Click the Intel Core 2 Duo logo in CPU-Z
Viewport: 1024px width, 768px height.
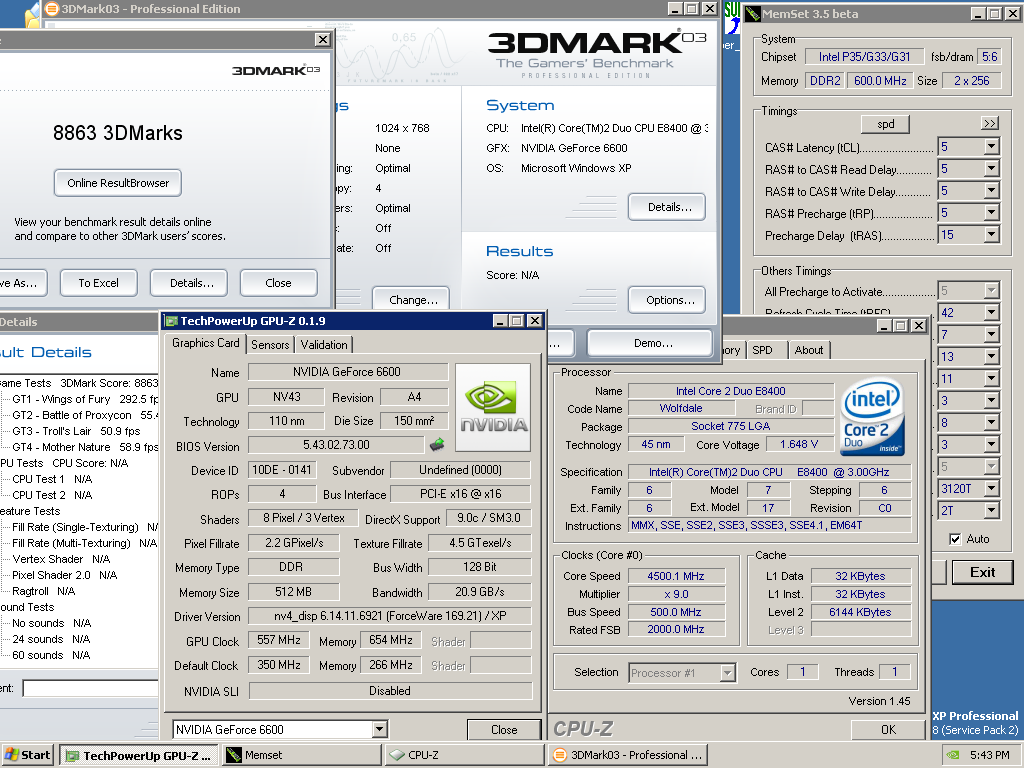point(873,416)
